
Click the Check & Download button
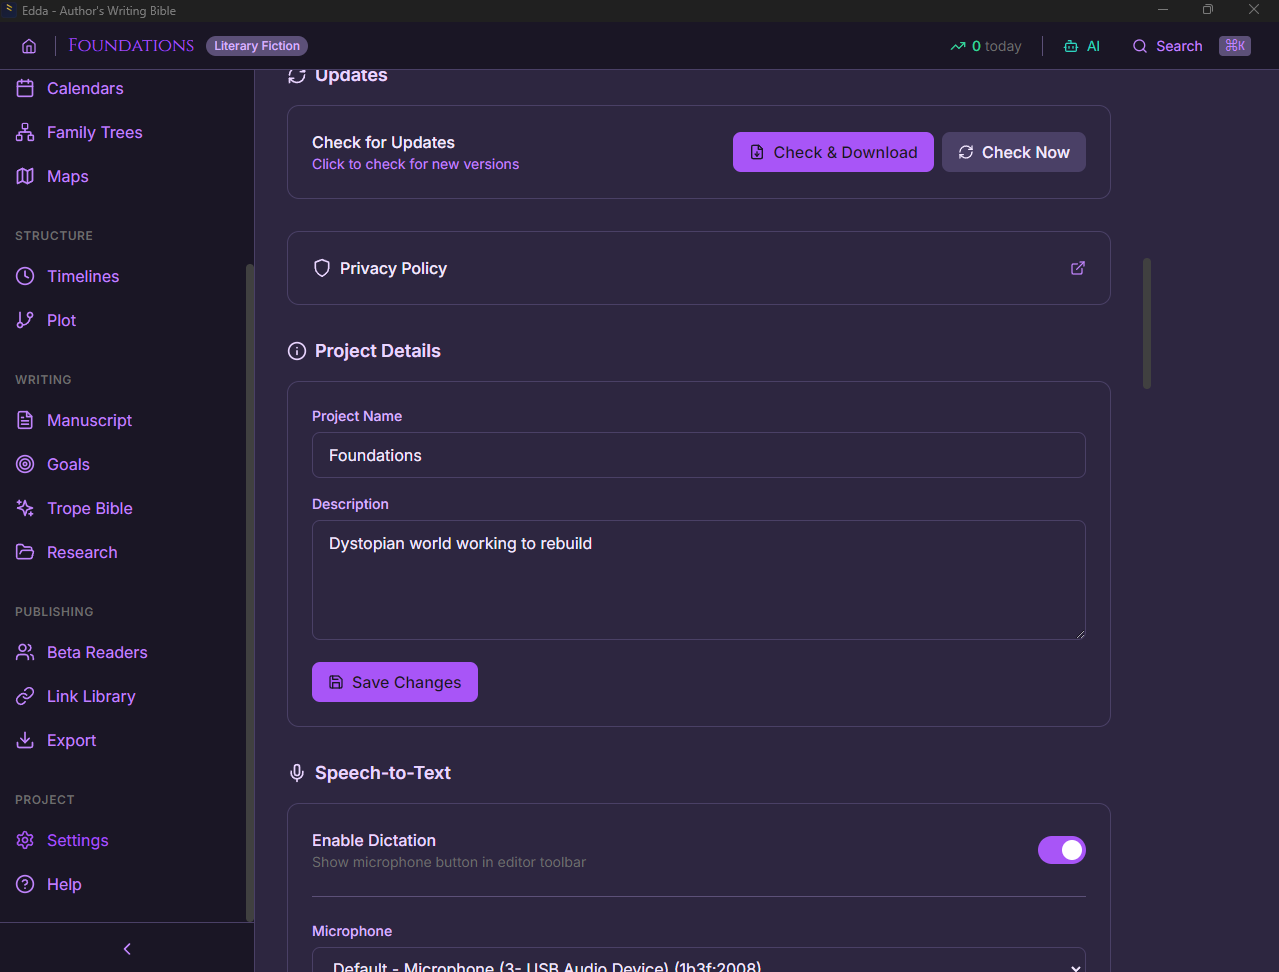tap(832, 151)
